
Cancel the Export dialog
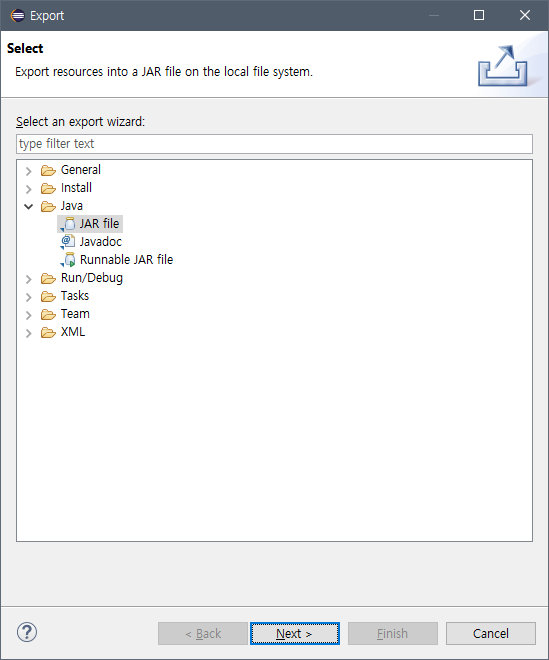coord(491,633)
